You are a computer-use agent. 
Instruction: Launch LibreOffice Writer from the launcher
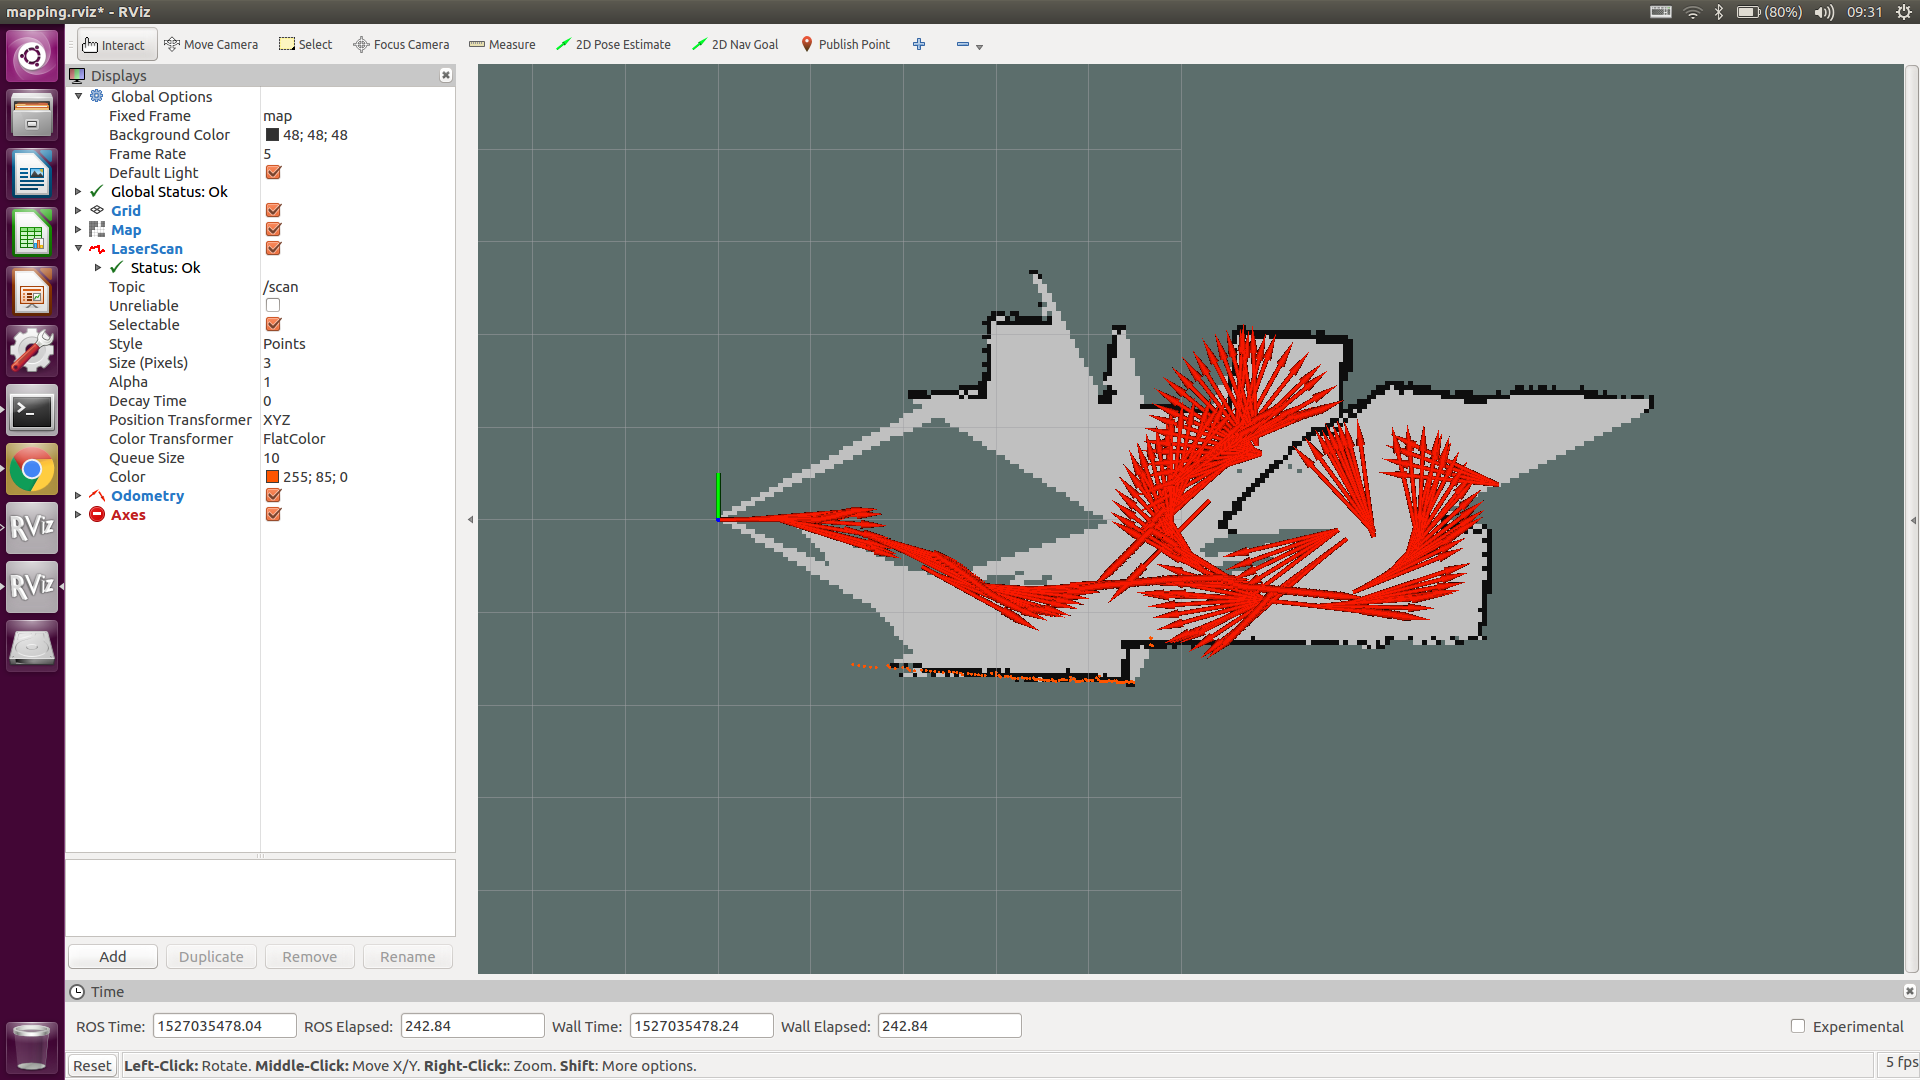tap(32, 174)
